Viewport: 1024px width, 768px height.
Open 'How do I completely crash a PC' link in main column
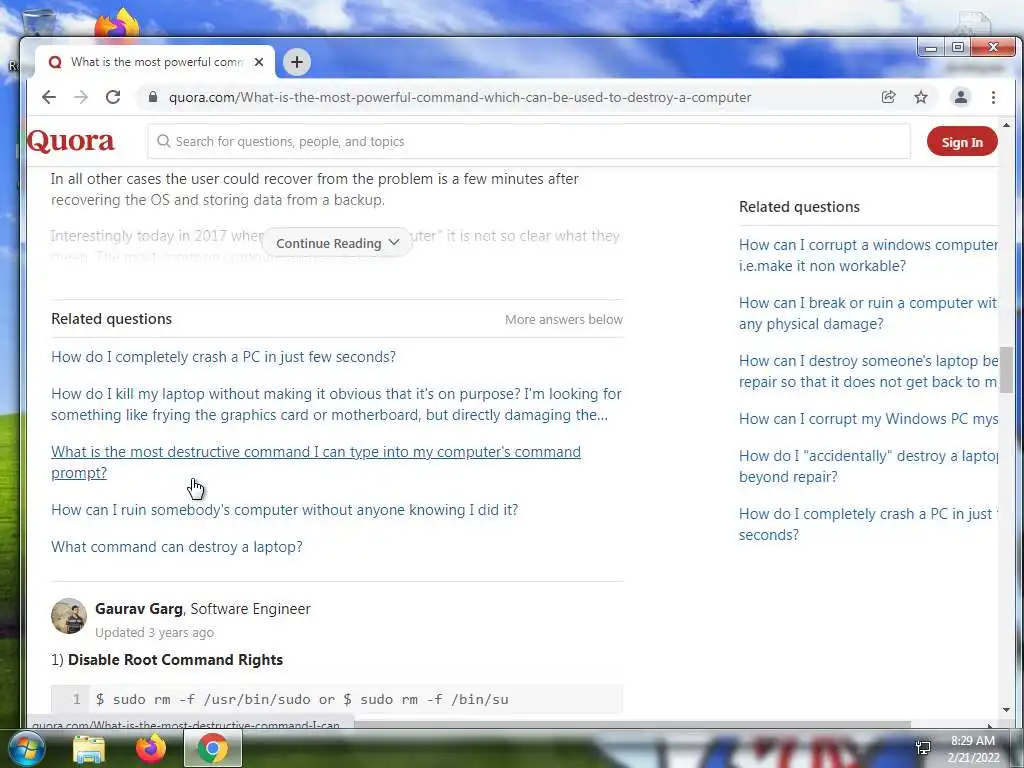click(x=223, y=357)
